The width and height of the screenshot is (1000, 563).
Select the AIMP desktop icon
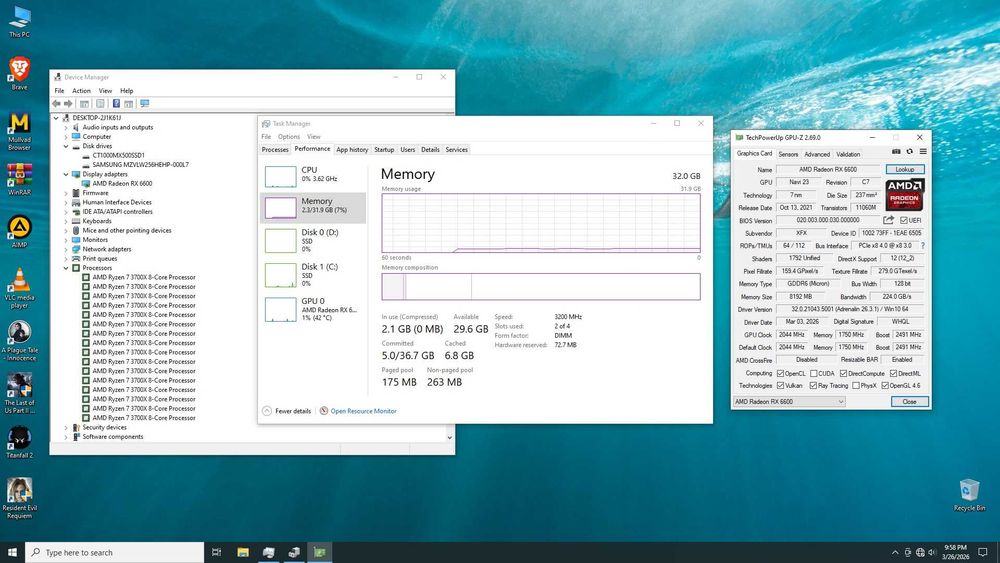coord(19,231)
